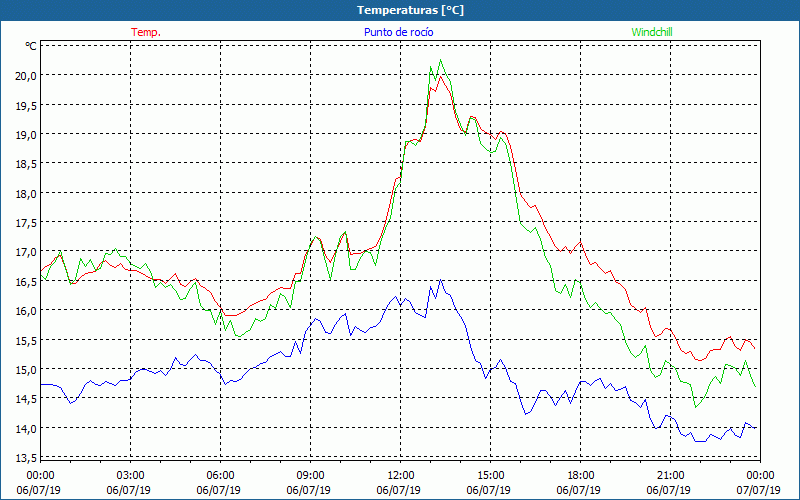
Task: Click the '06:00' time axis label
Action: coord(220,476)
